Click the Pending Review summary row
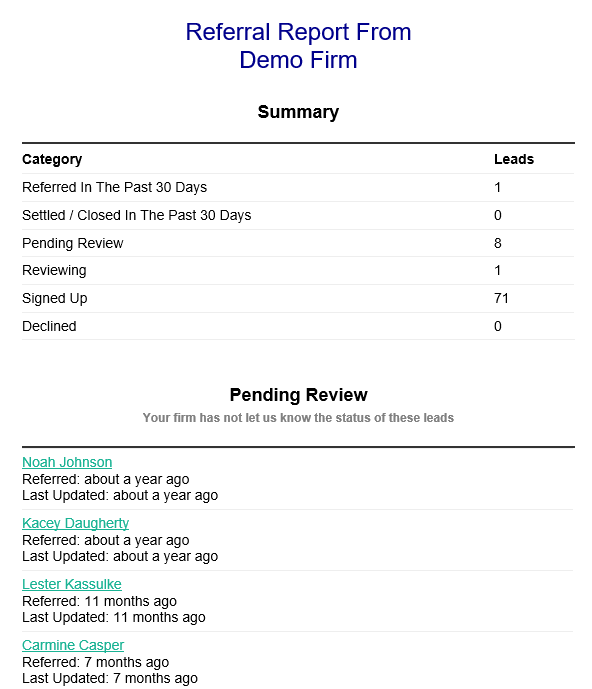This screenshot has height=689, width=592. pyautogui.click(x=298, y=243)
